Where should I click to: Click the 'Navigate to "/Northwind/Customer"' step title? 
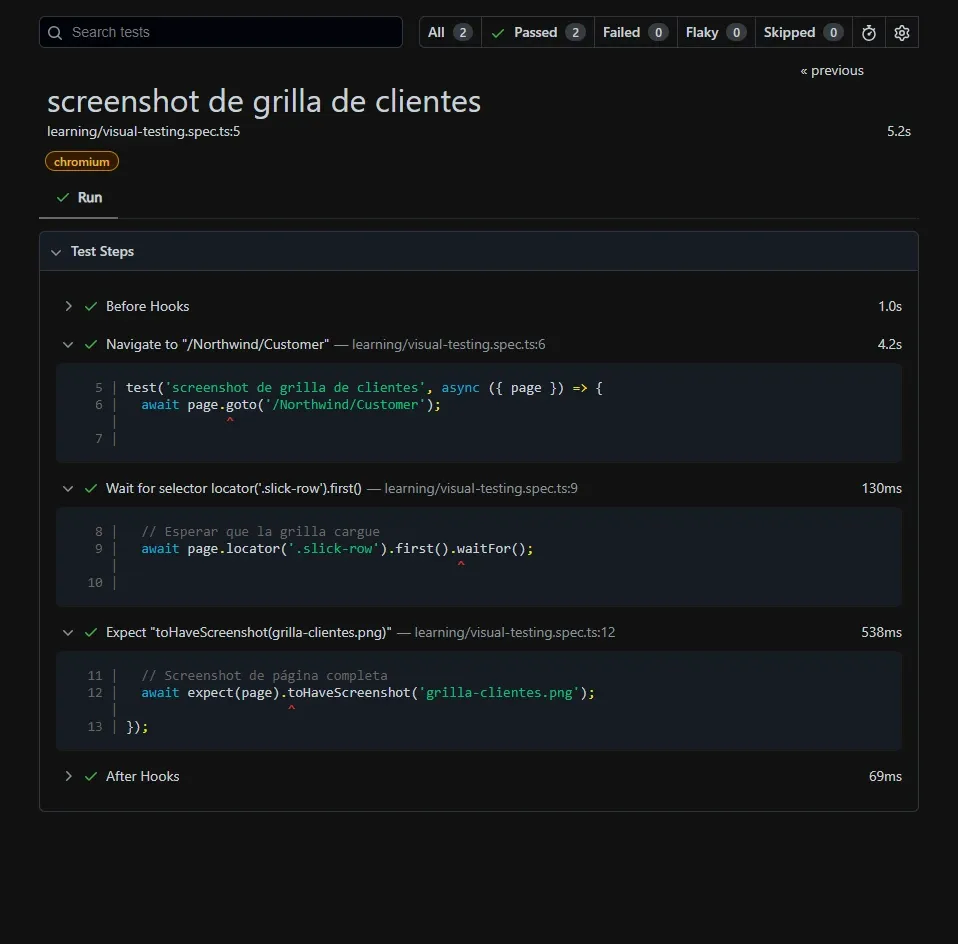click(x=218, y=345)
